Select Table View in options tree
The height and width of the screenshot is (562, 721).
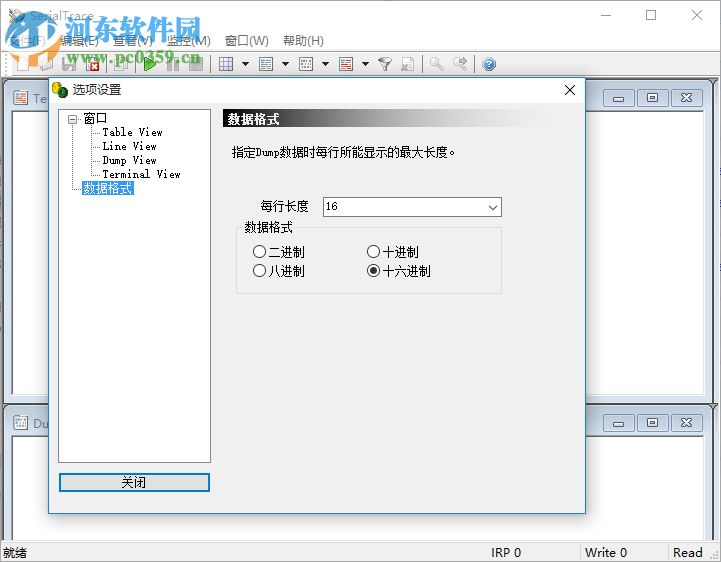click(132, 132)
